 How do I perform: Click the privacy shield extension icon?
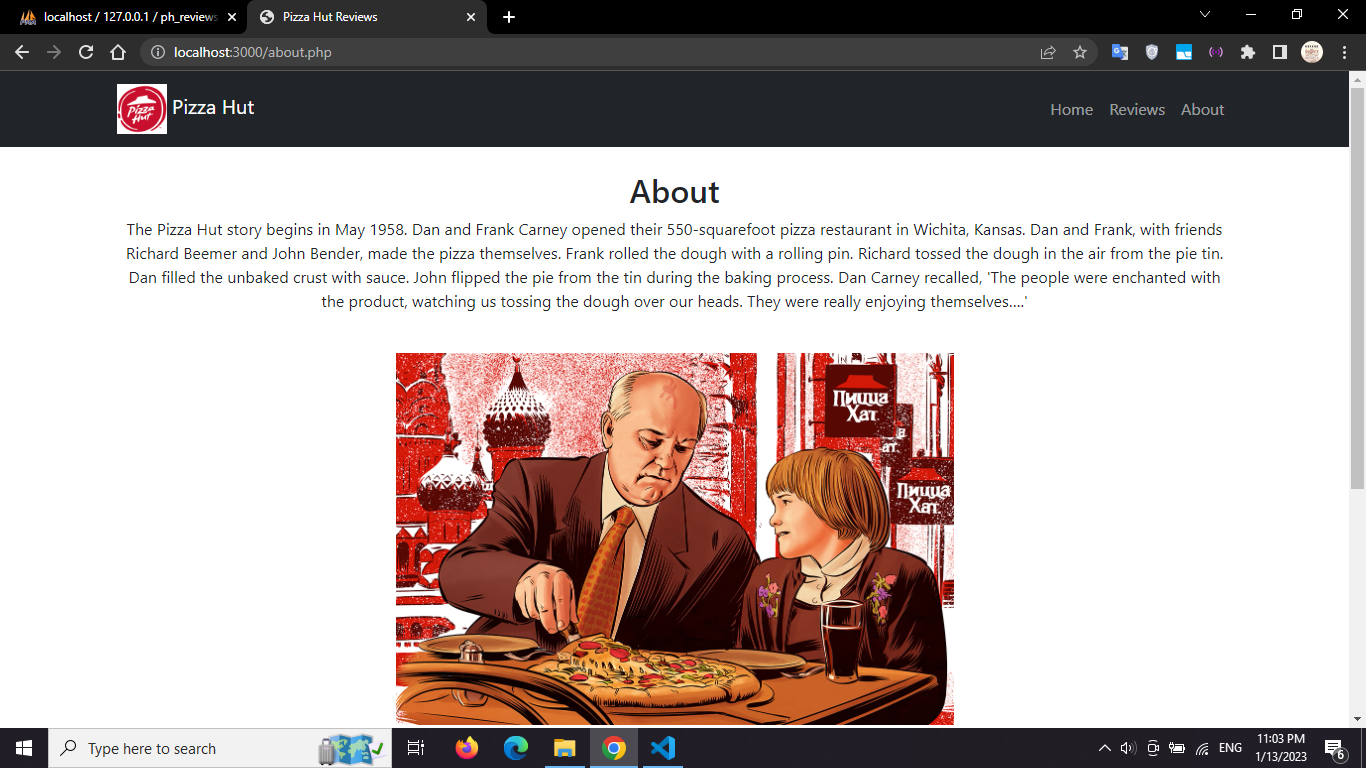(1151, 52)
